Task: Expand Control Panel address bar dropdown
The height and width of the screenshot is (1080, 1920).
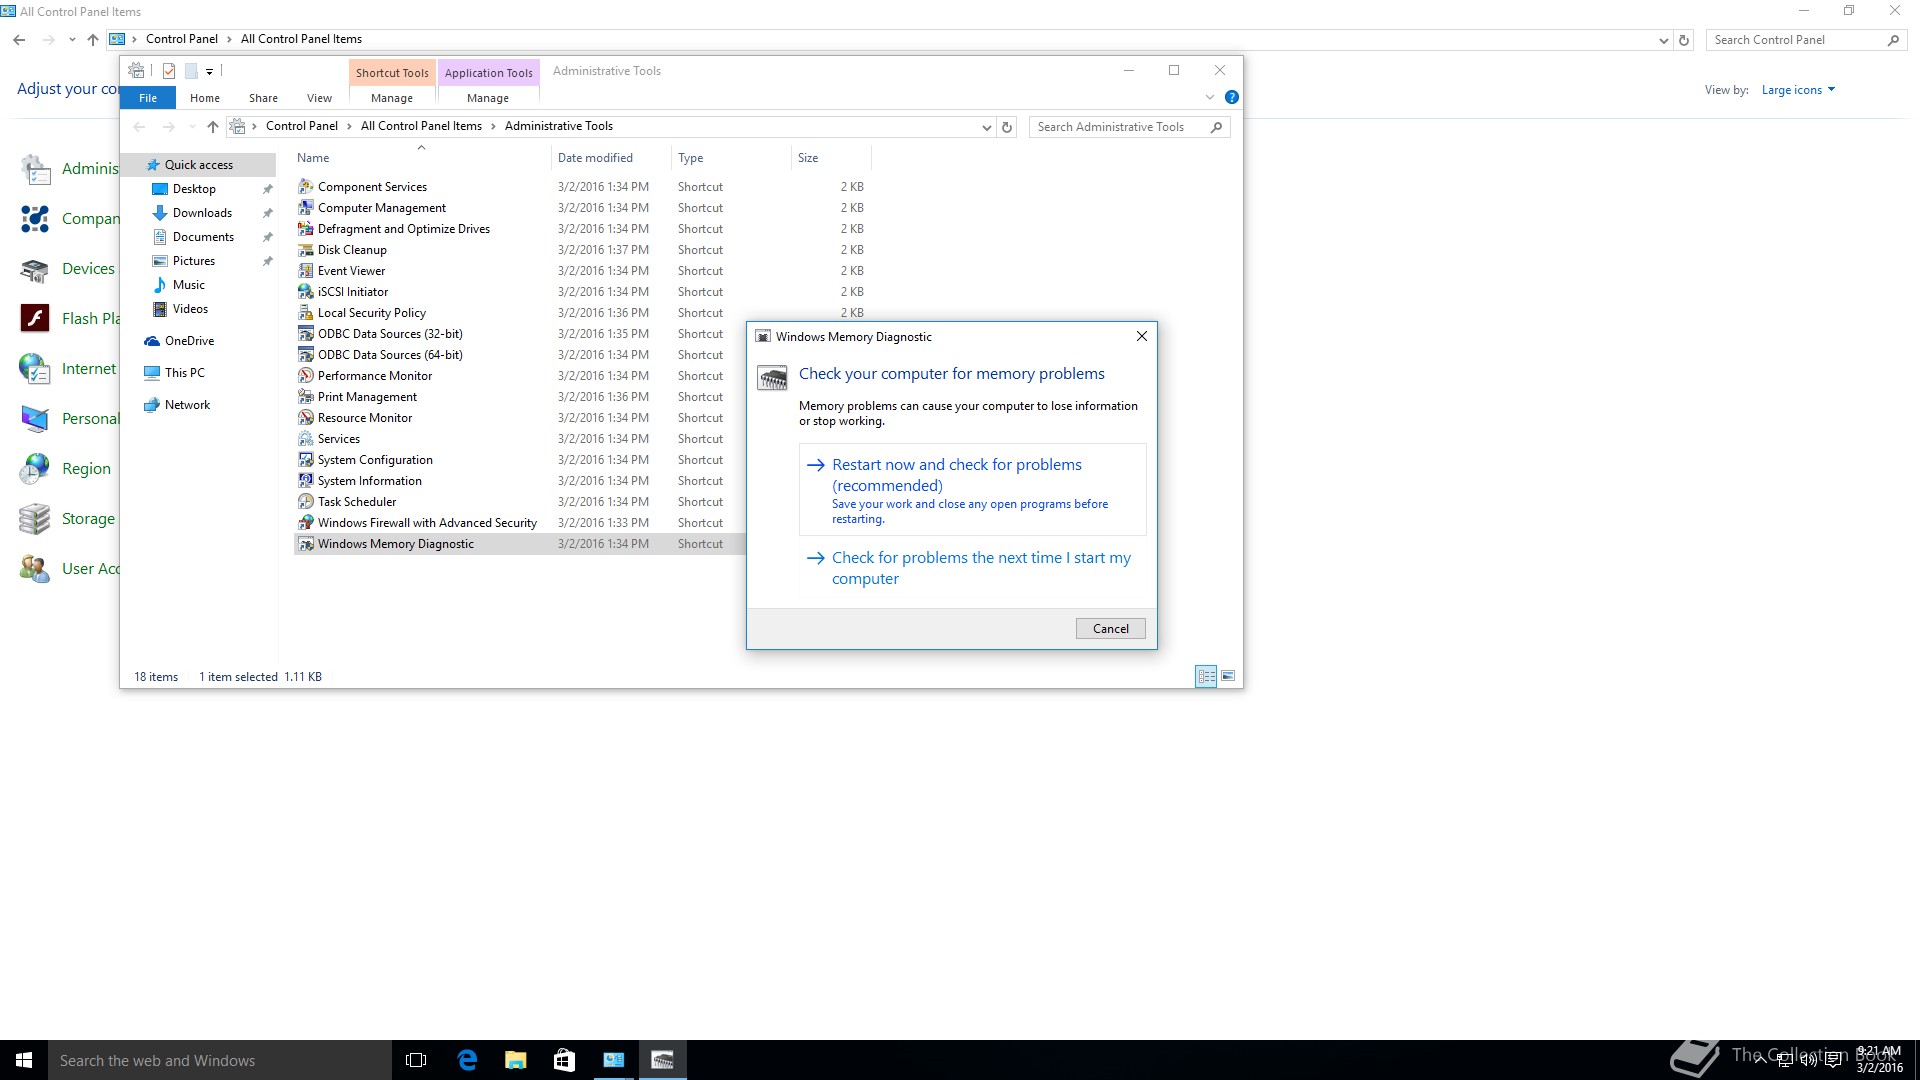Action: tap(1663, 40)
